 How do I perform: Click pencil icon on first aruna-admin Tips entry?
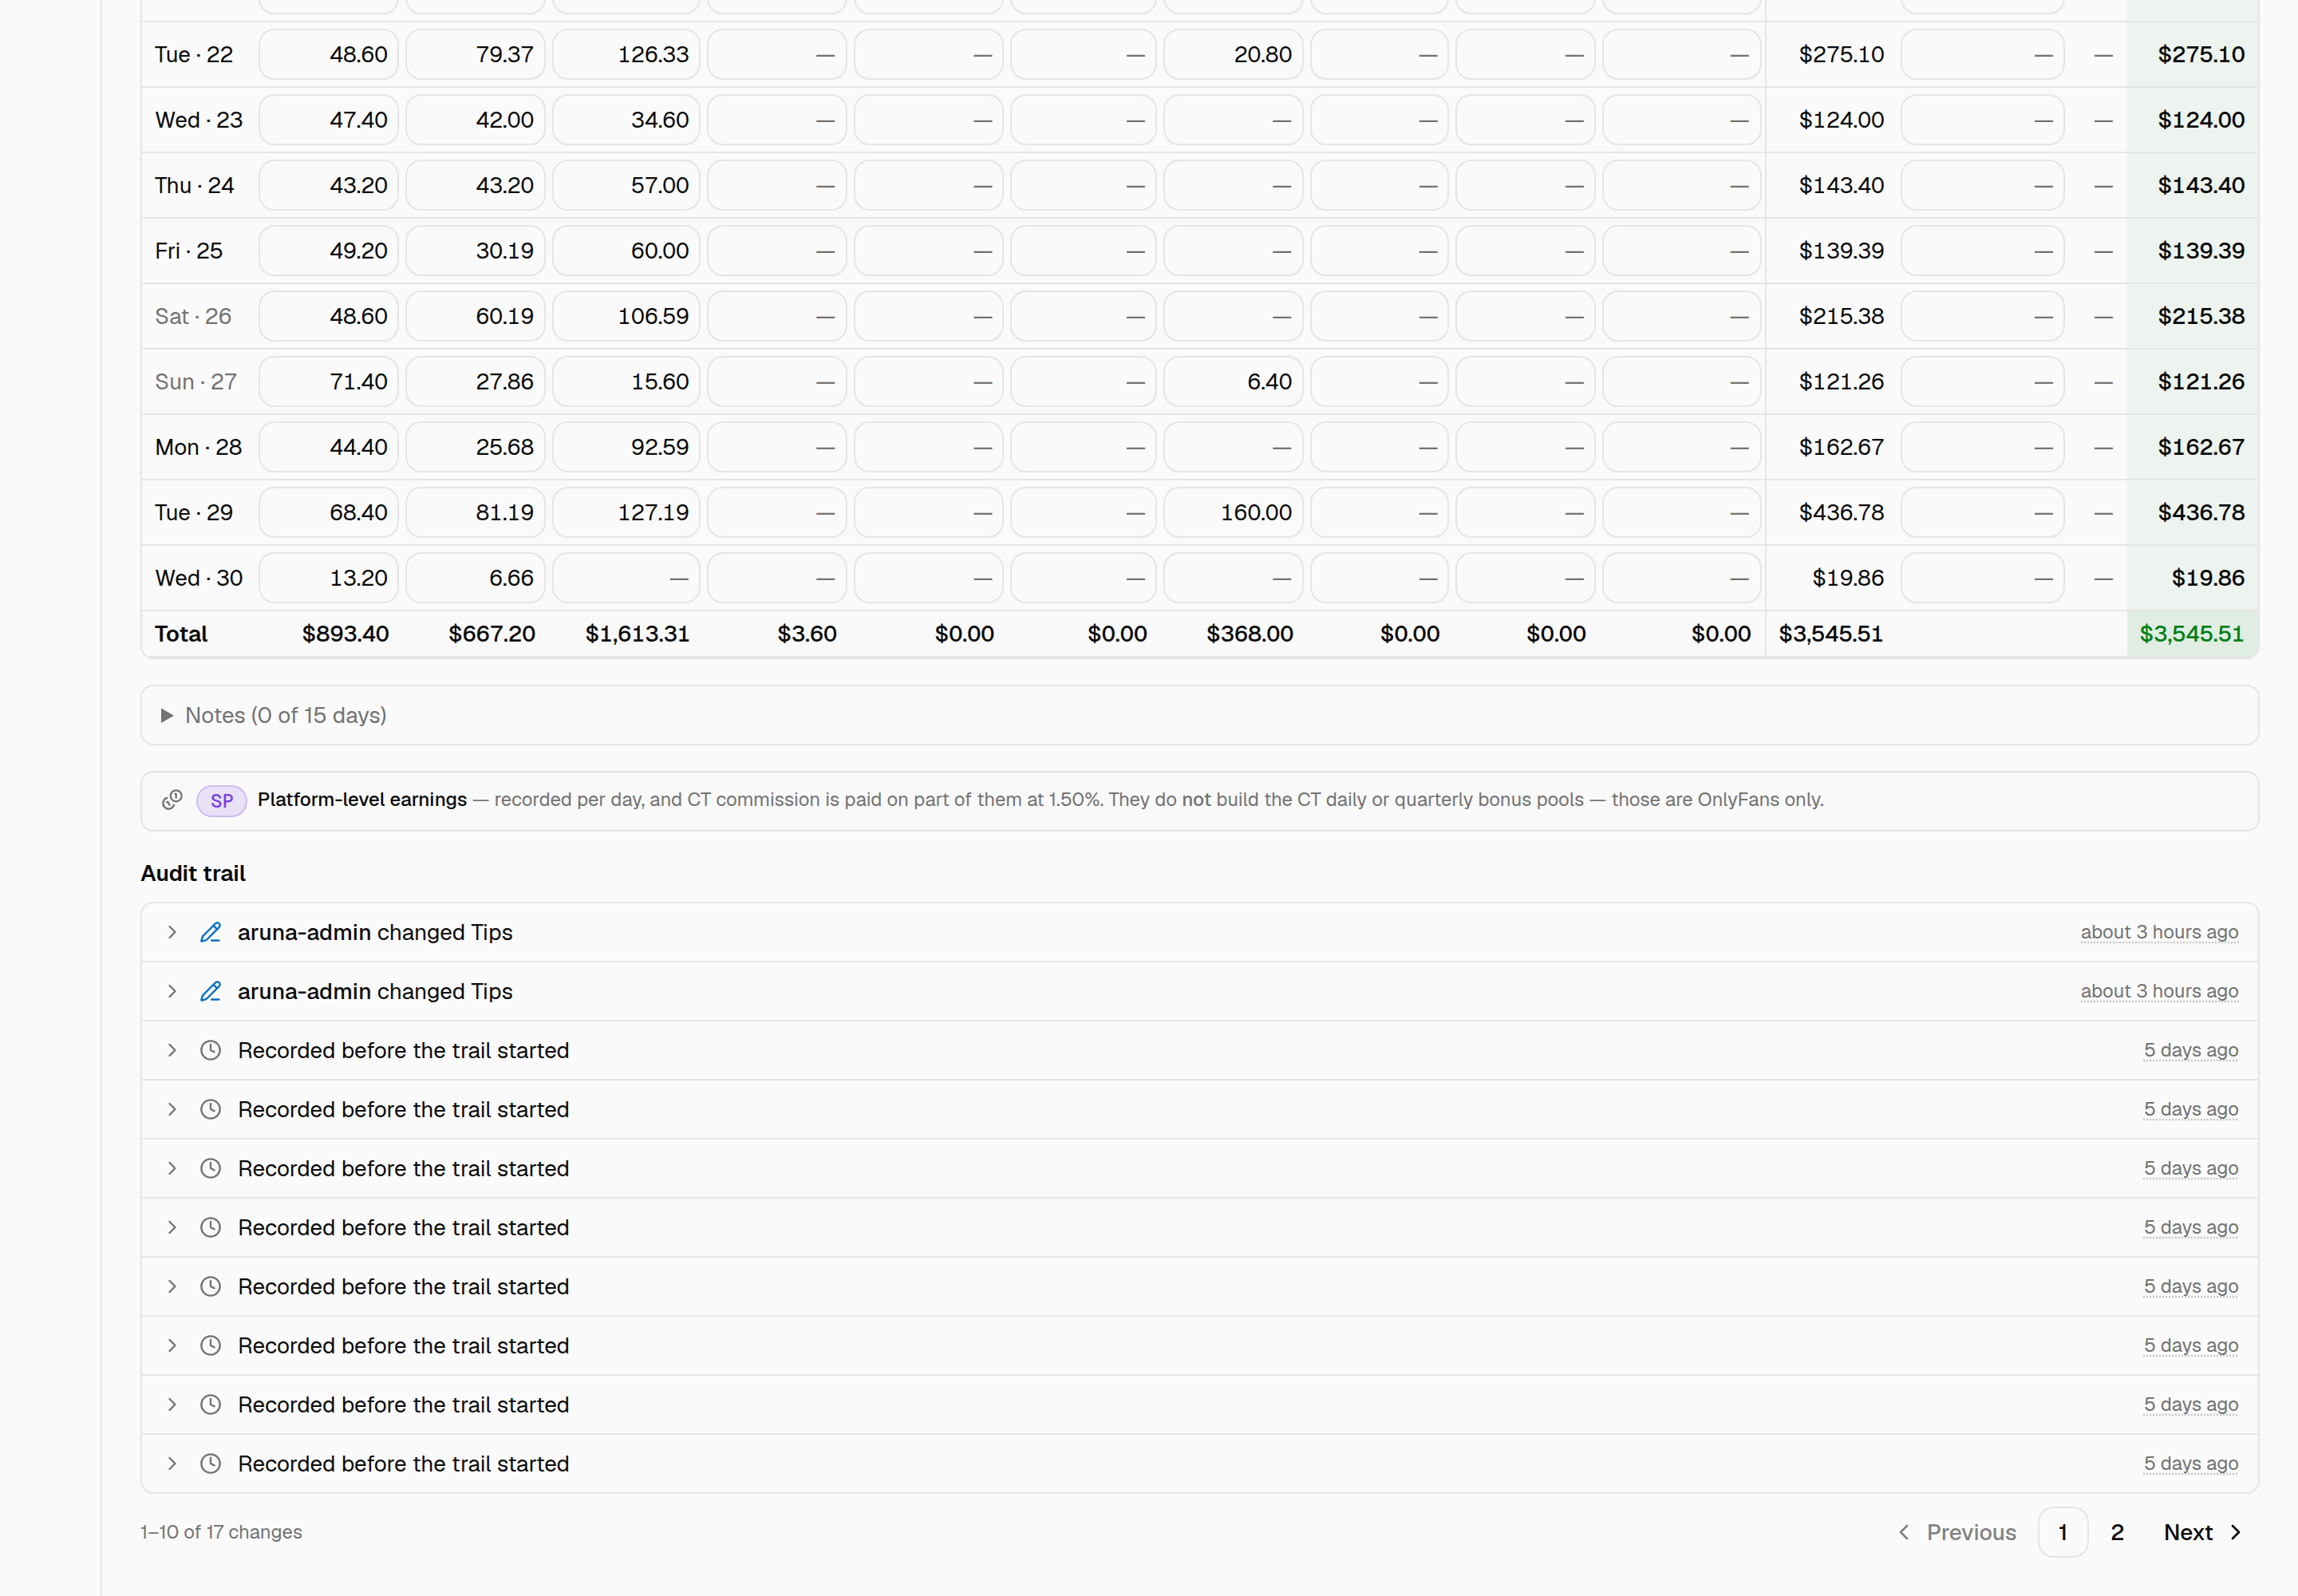click(210, 932)
